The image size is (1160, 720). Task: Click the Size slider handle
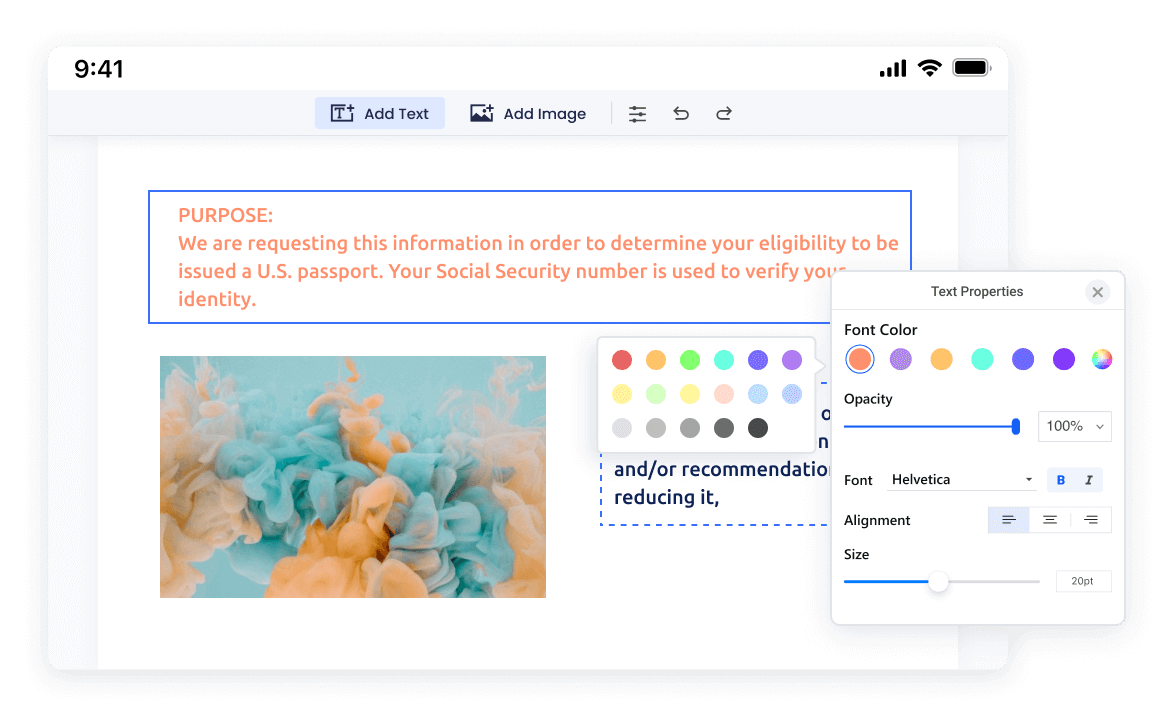point(938,581)
